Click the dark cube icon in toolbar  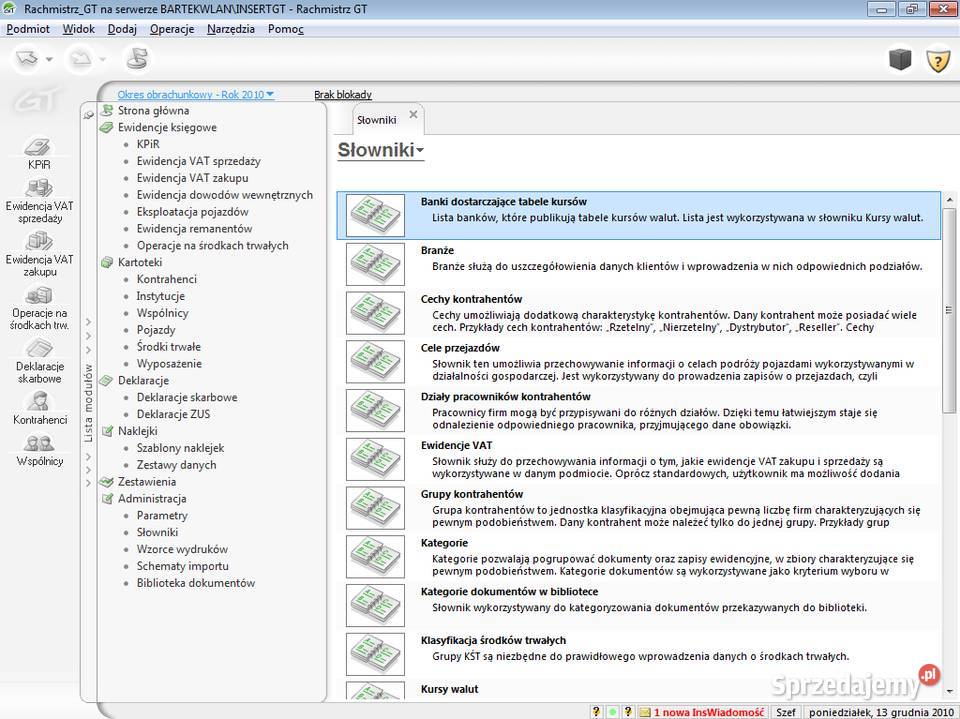(x=900, y=59)
